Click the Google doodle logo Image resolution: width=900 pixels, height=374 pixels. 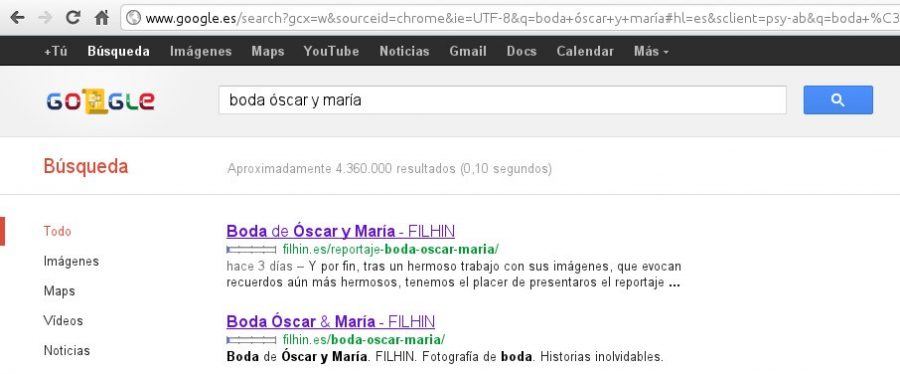coord(100,102)
